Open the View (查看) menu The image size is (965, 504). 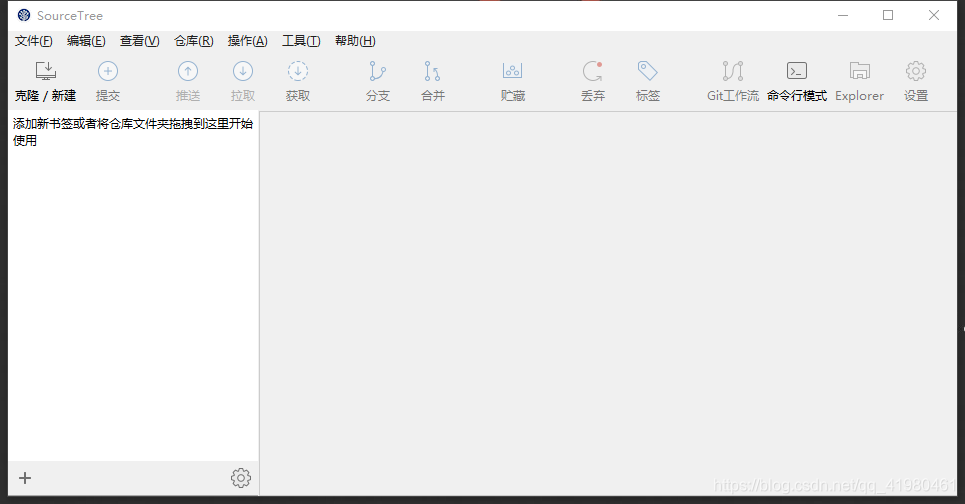140,41
